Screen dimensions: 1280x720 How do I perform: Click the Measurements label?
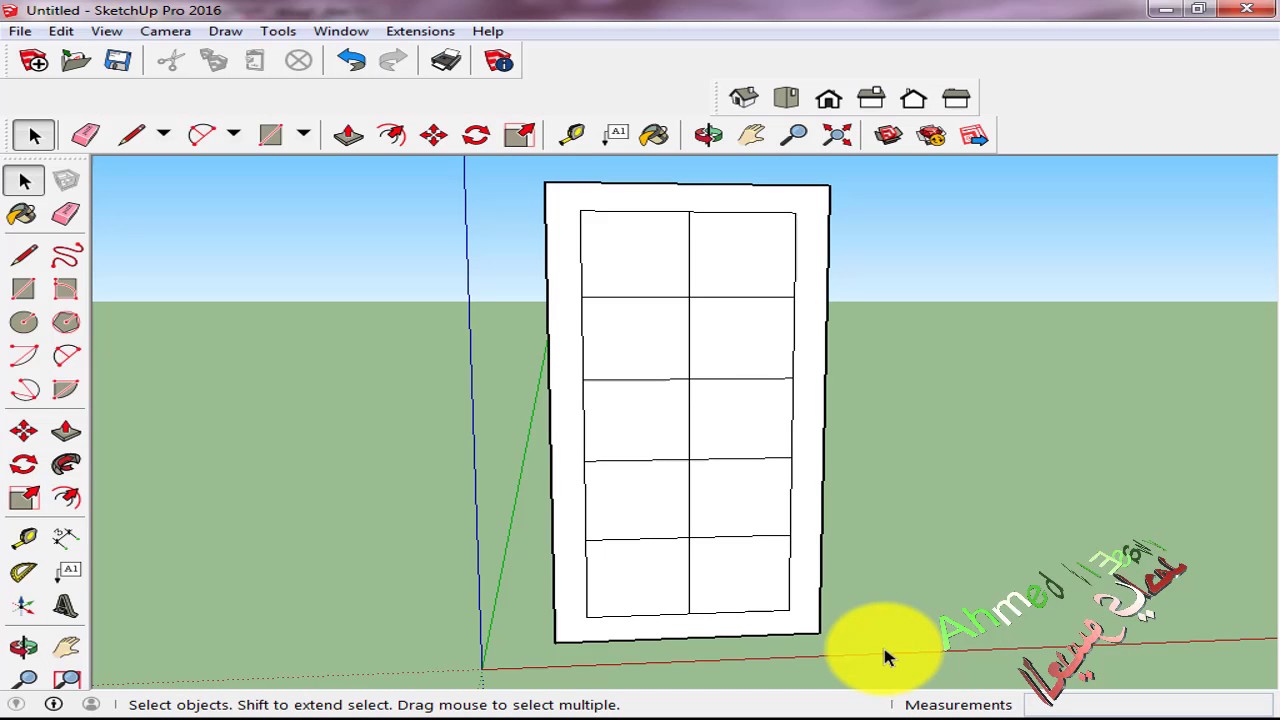coord(958,705)
